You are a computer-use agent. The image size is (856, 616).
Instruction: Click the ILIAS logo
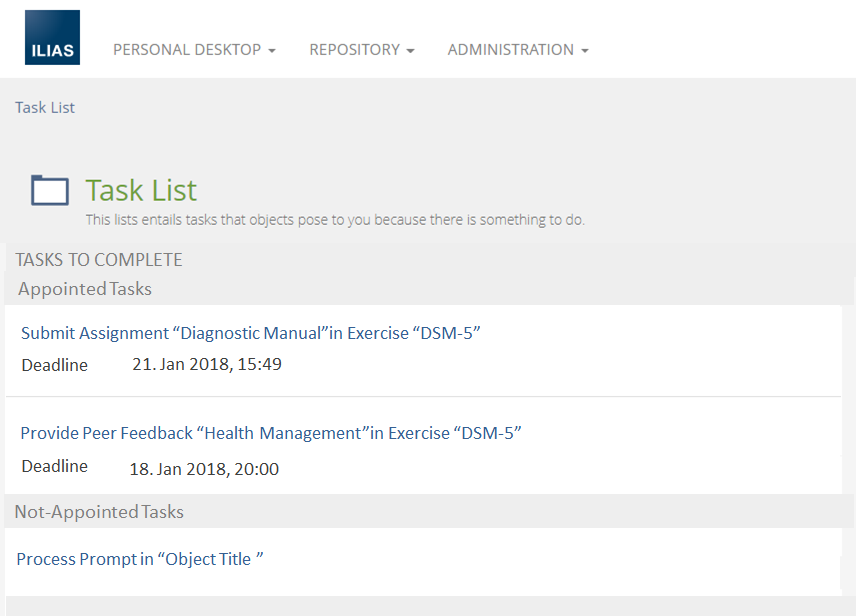coord(52,38)
